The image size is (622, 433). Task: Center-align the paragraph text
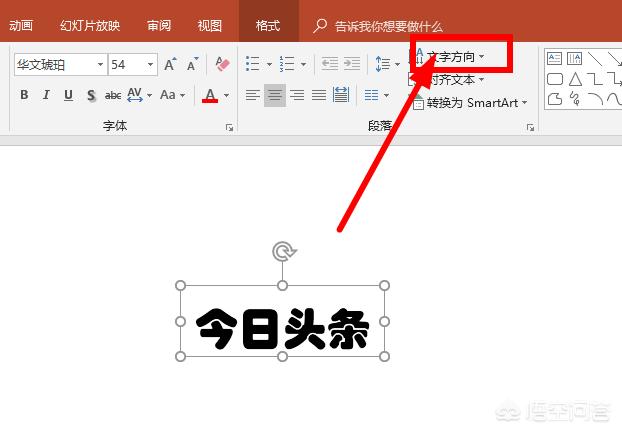[274, 95]
